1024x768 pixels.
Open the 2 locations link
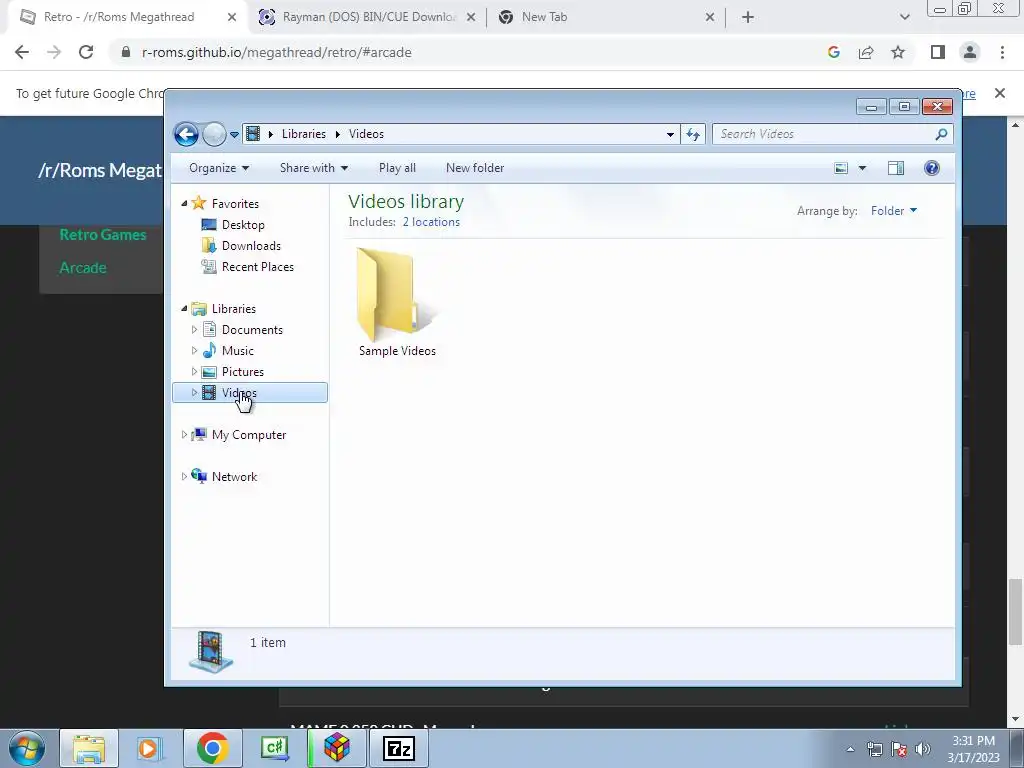click(431, 222)
